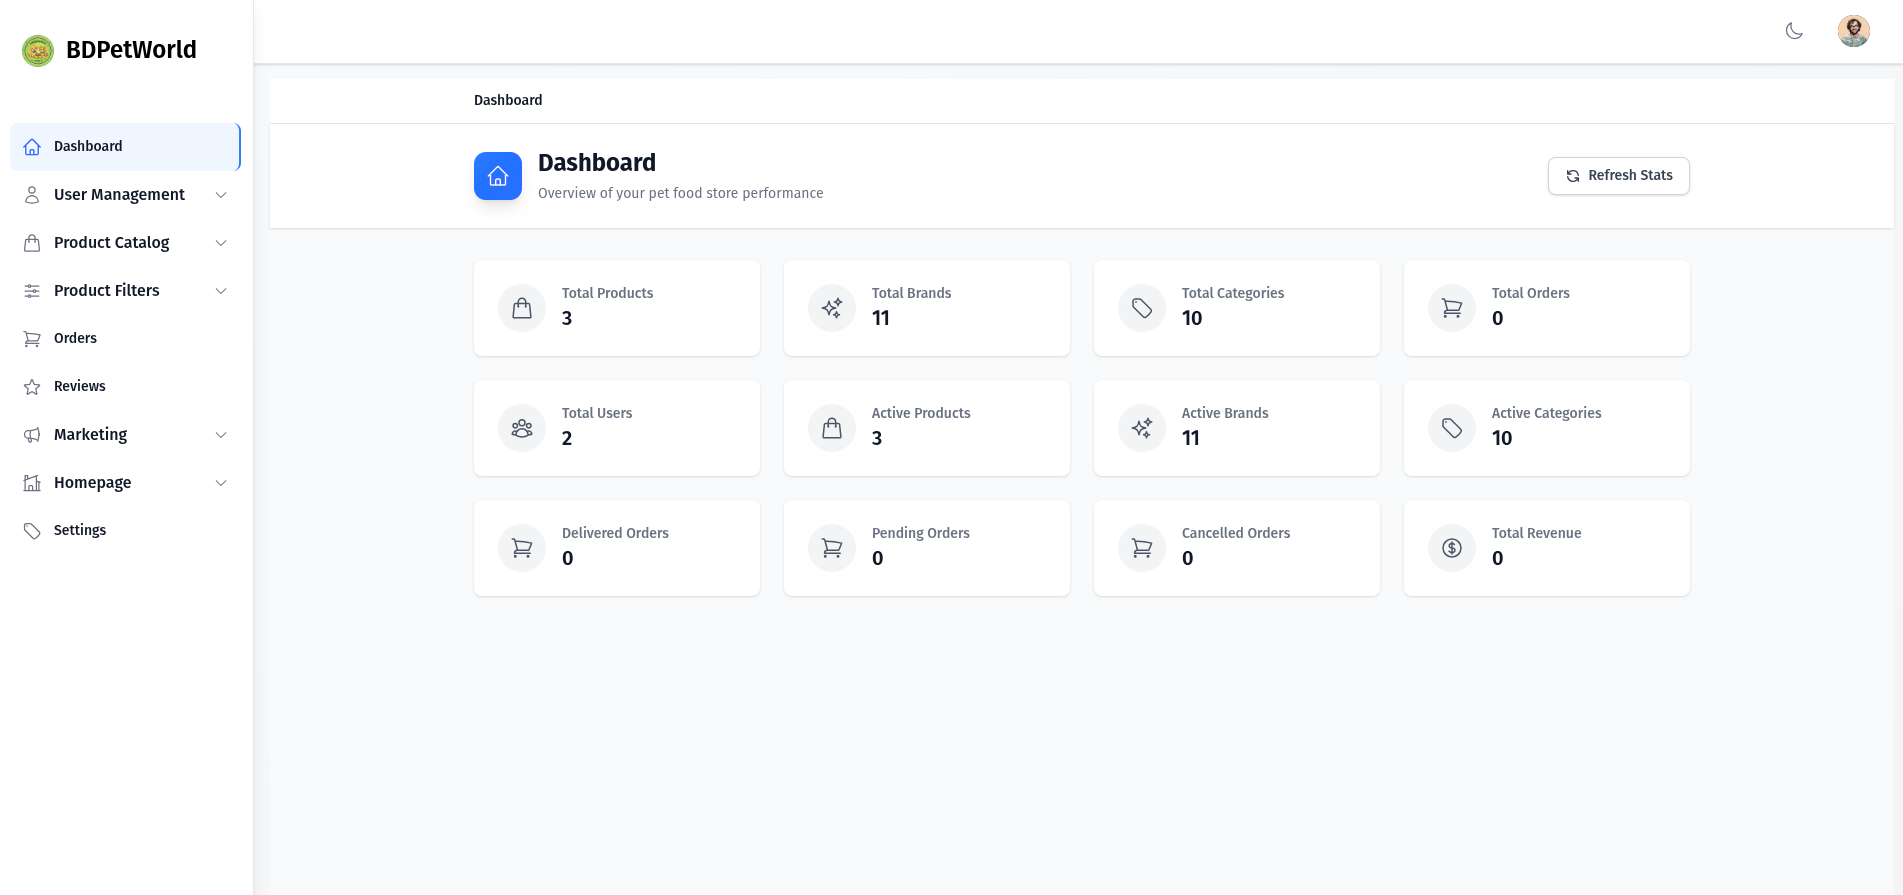1903x895 pixels.
Task: Click the Dashboard breadcrumb text
Action: pyautogui.click(x=508, y=100)
